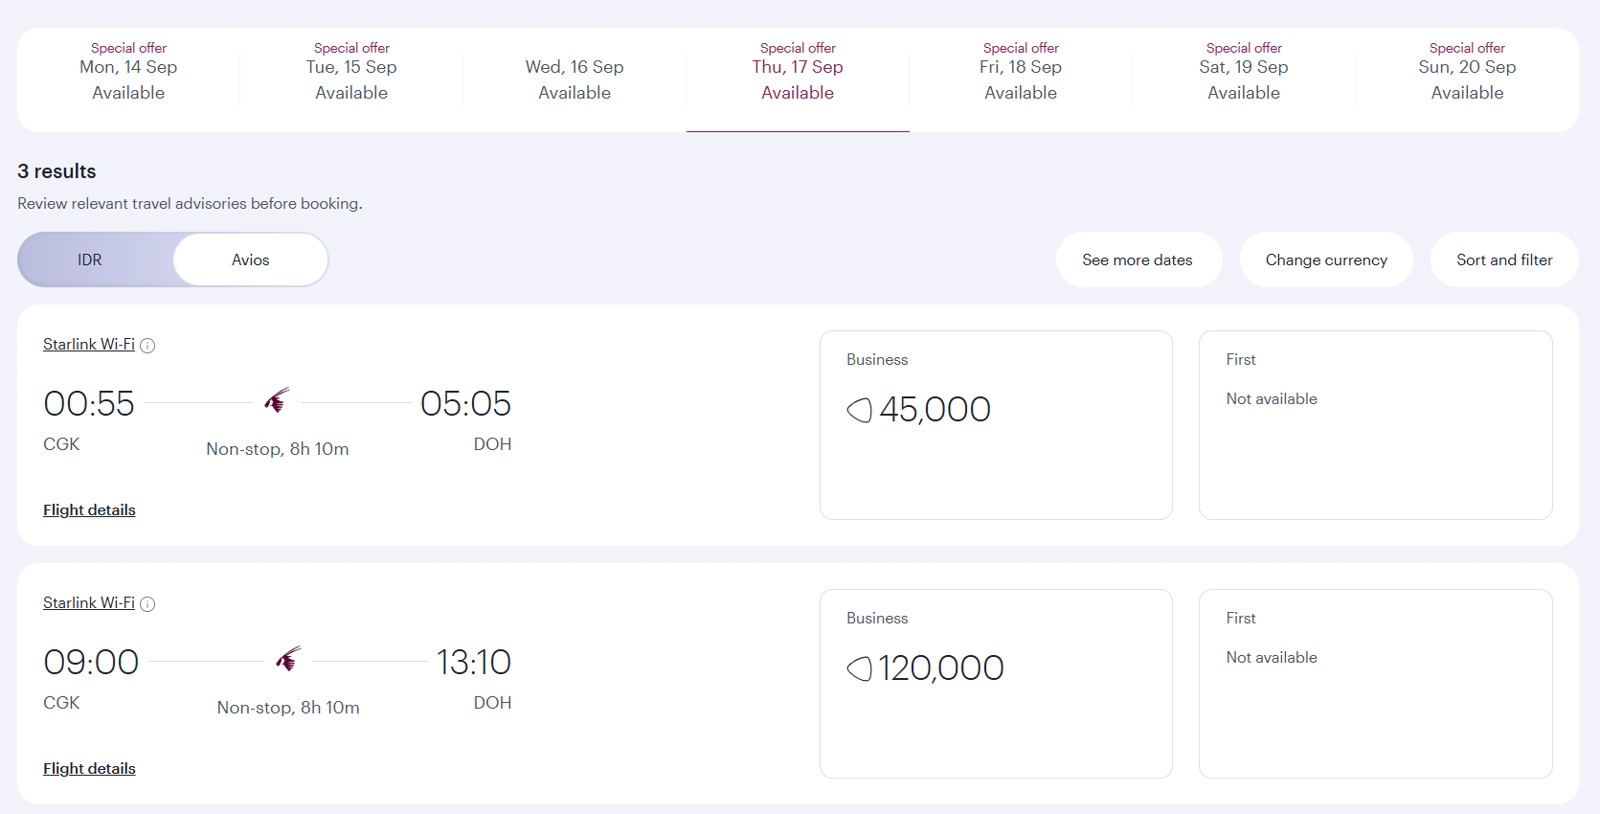Screen dimensions: 1600x814
Task: Switch price display to Avios
Action: pos(251,260)
